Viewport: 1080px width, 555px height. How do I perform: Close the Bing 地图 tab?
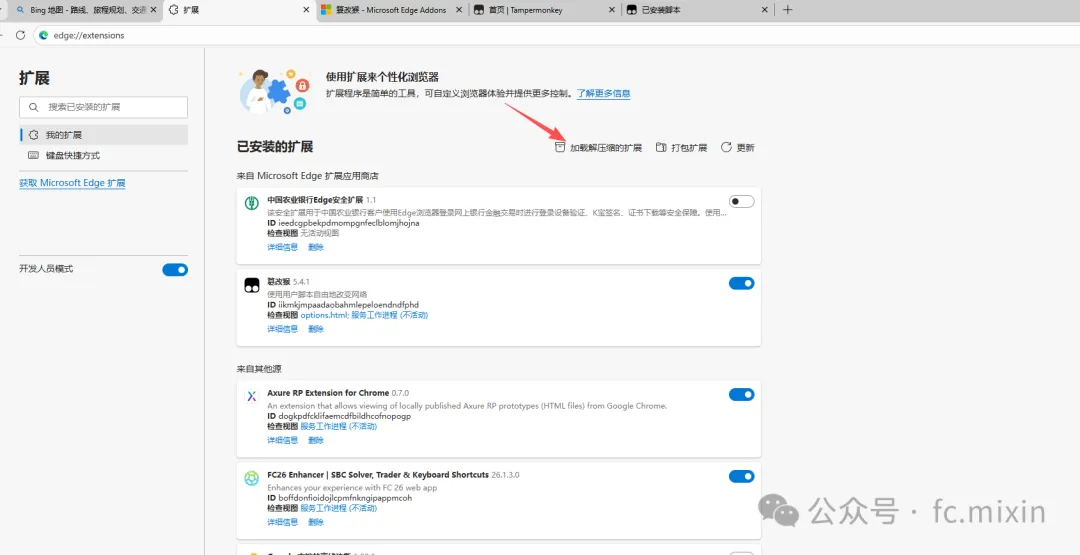click(152, 10)
